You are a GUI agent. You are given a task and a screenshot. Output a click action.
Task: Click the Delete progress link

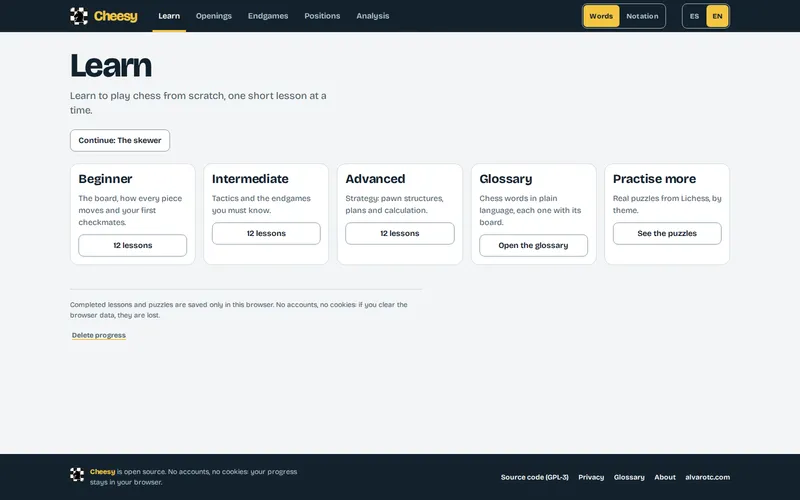98,335
